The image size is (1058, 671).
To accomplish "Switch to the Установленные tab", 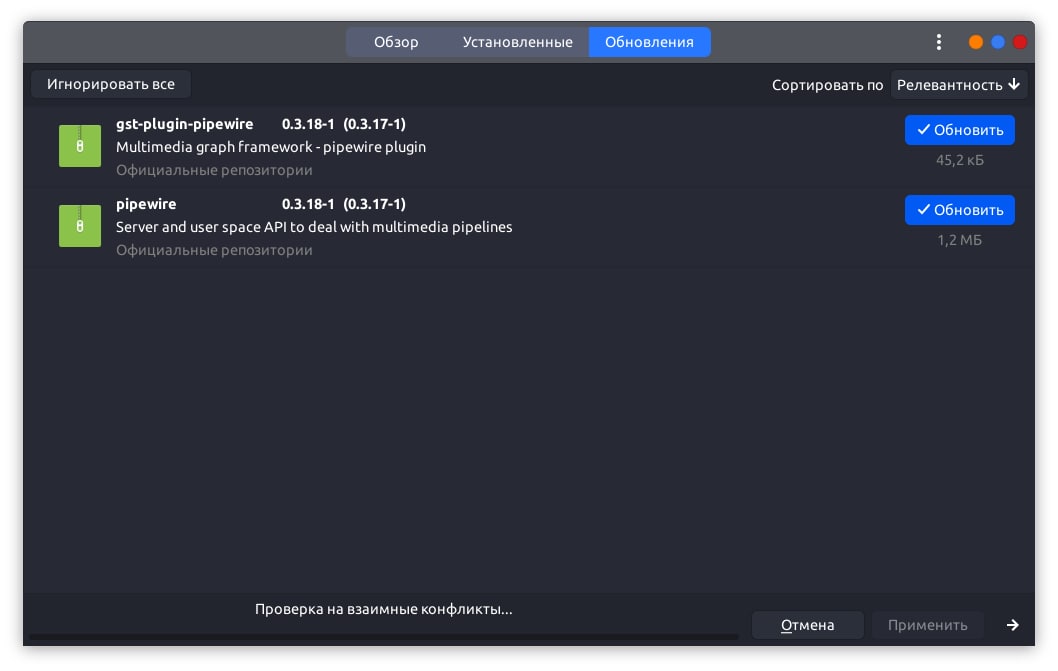I will coord(518,42).
